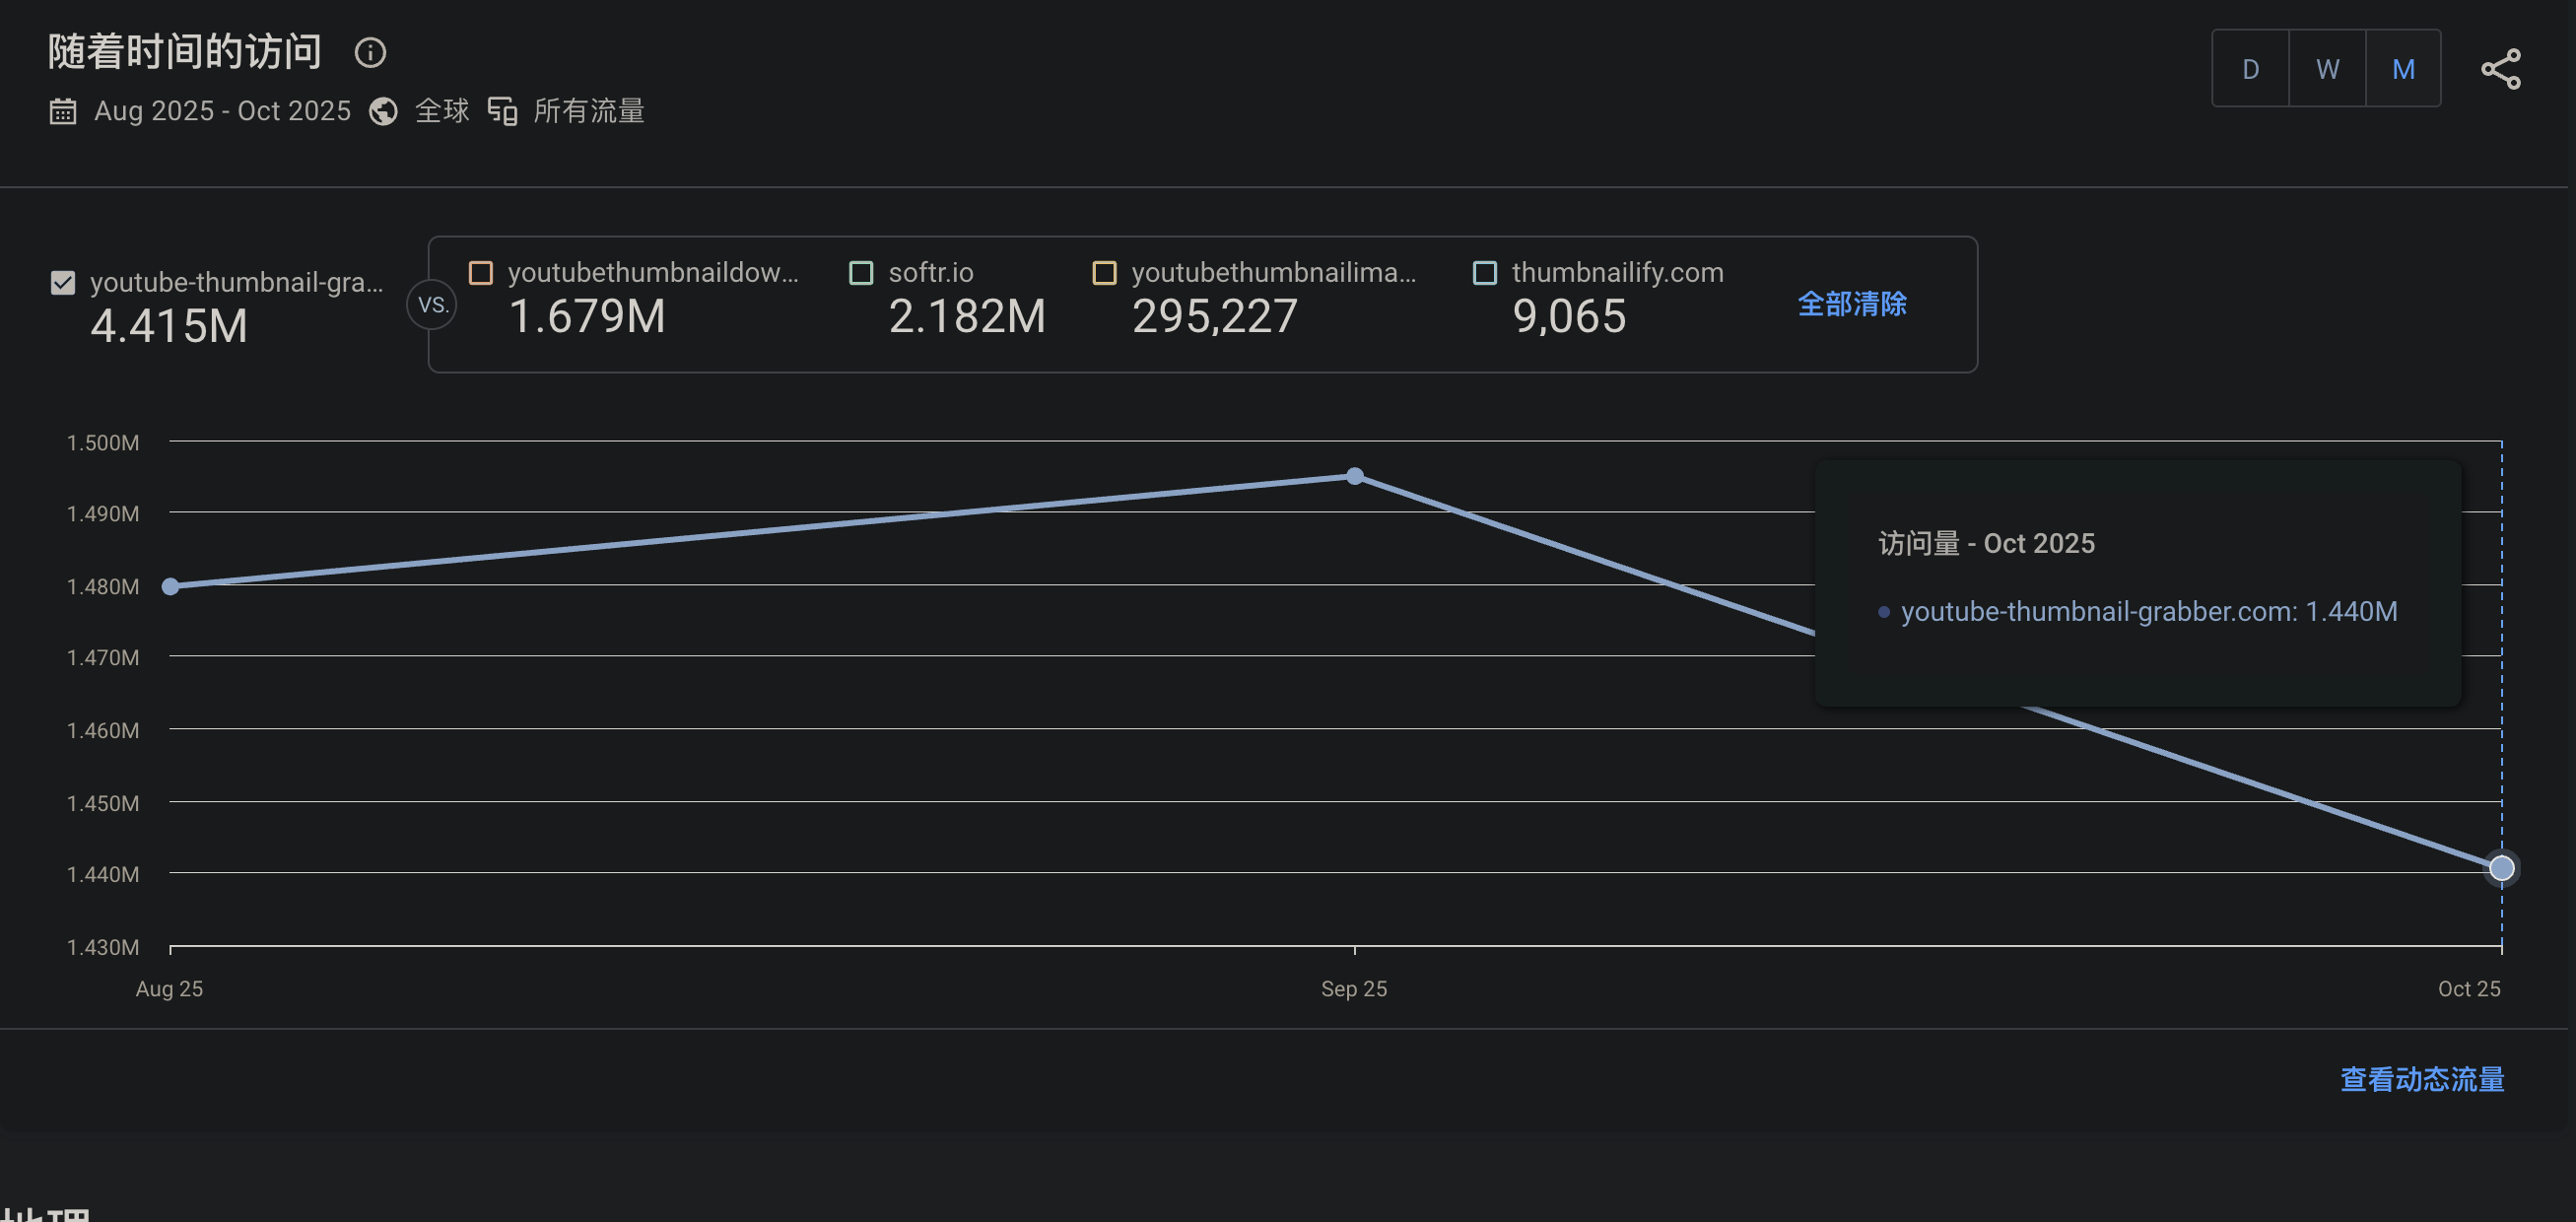
Task: Click 全部清除 to clear all competitors
Action: point(1851,304)
